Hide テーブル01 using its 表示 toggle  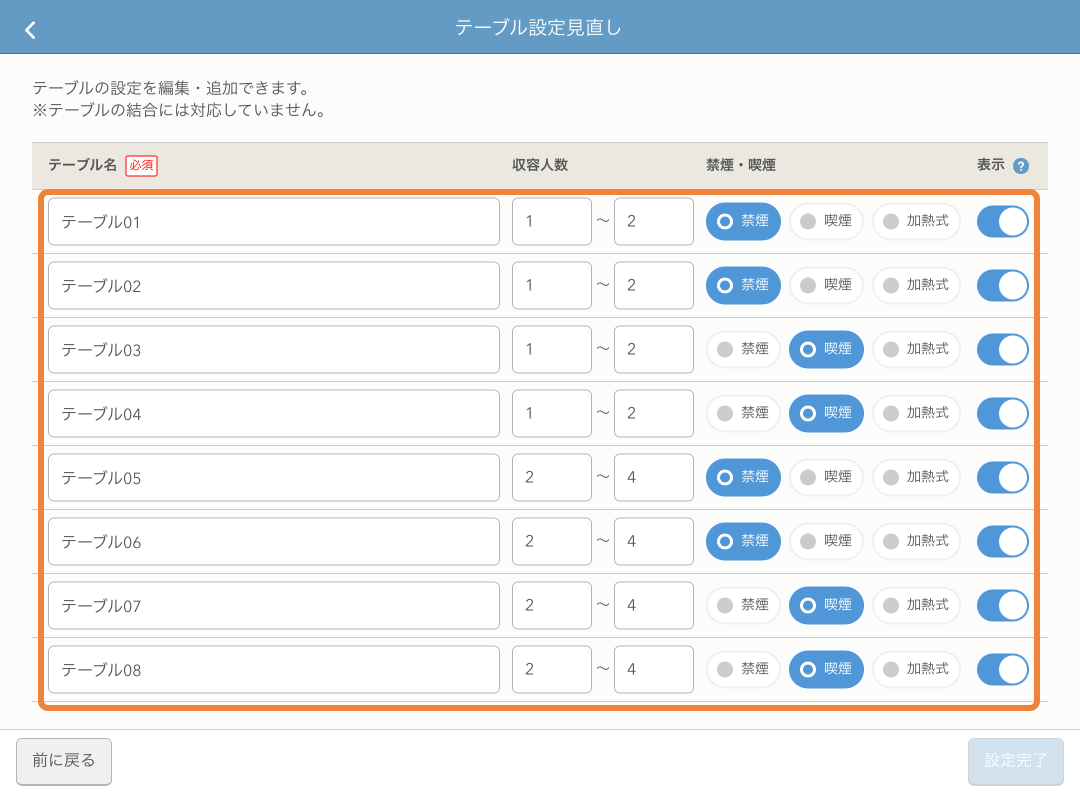click(x=1002, y=221)
